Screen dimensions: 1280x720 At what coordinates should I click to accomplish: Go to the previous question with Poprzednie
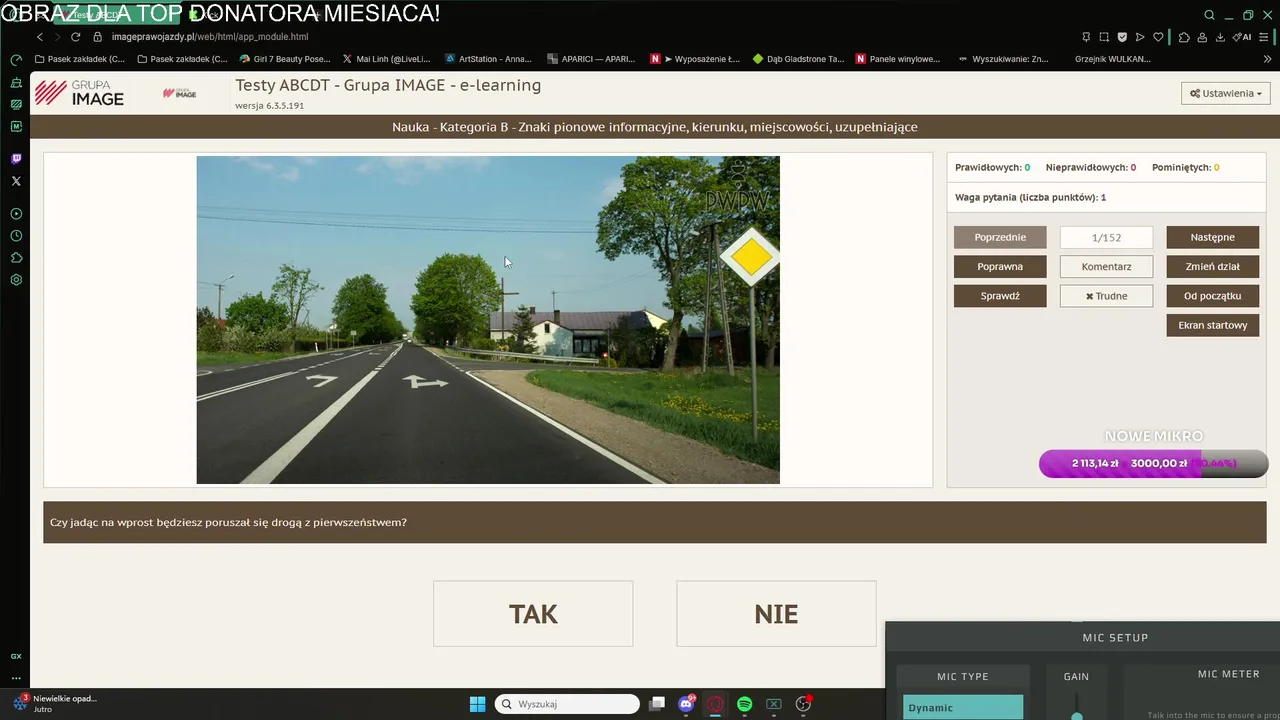pos(1000,237)
